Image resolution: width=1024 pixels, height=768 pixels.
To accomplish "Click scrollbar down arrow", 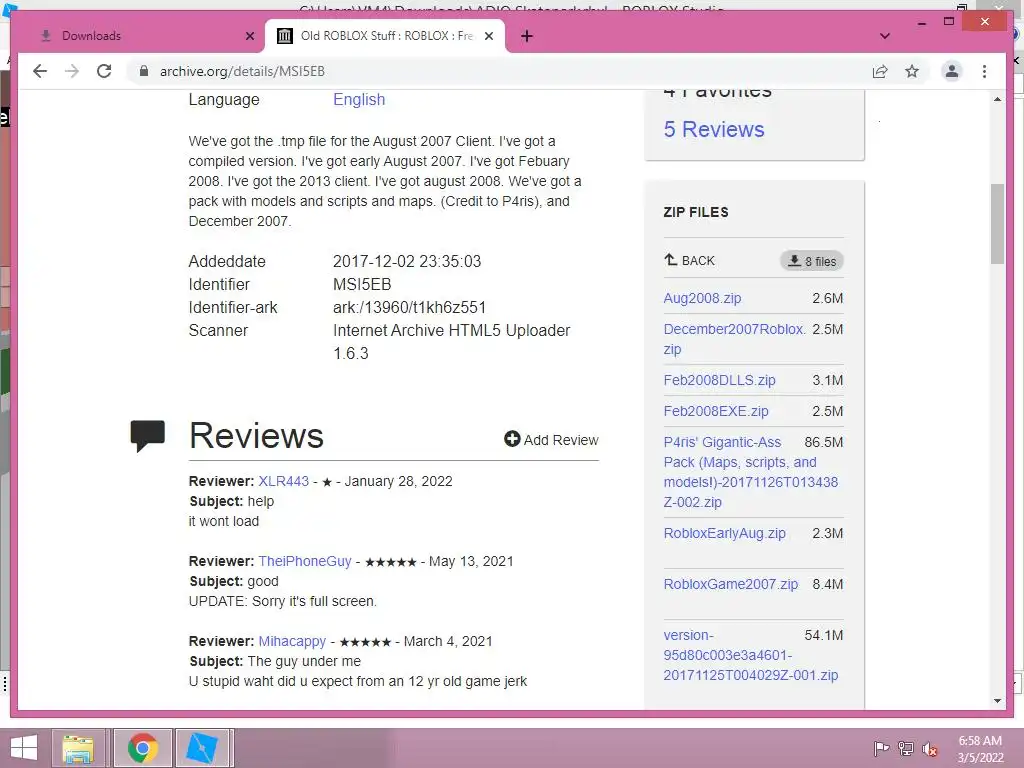I will 997,701.
